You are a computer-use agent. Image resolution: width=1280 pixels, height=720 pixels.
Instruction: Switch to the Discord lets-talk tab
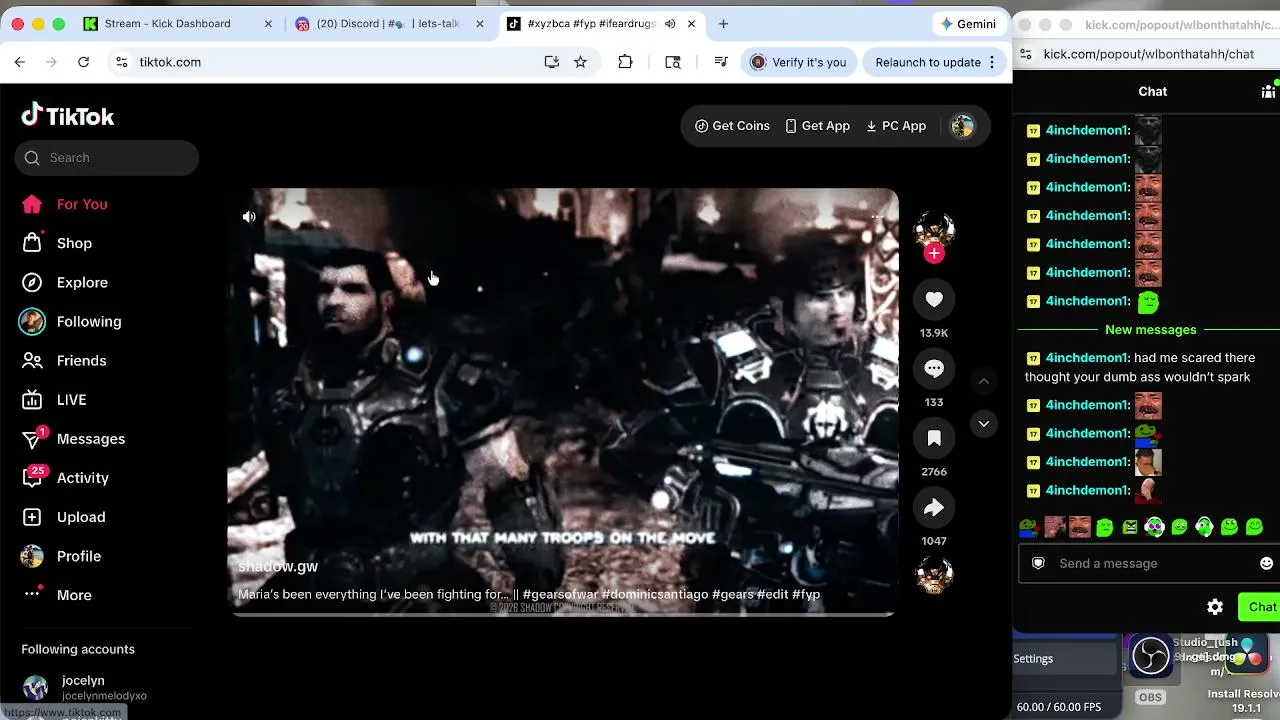click(x=386, y=24)
